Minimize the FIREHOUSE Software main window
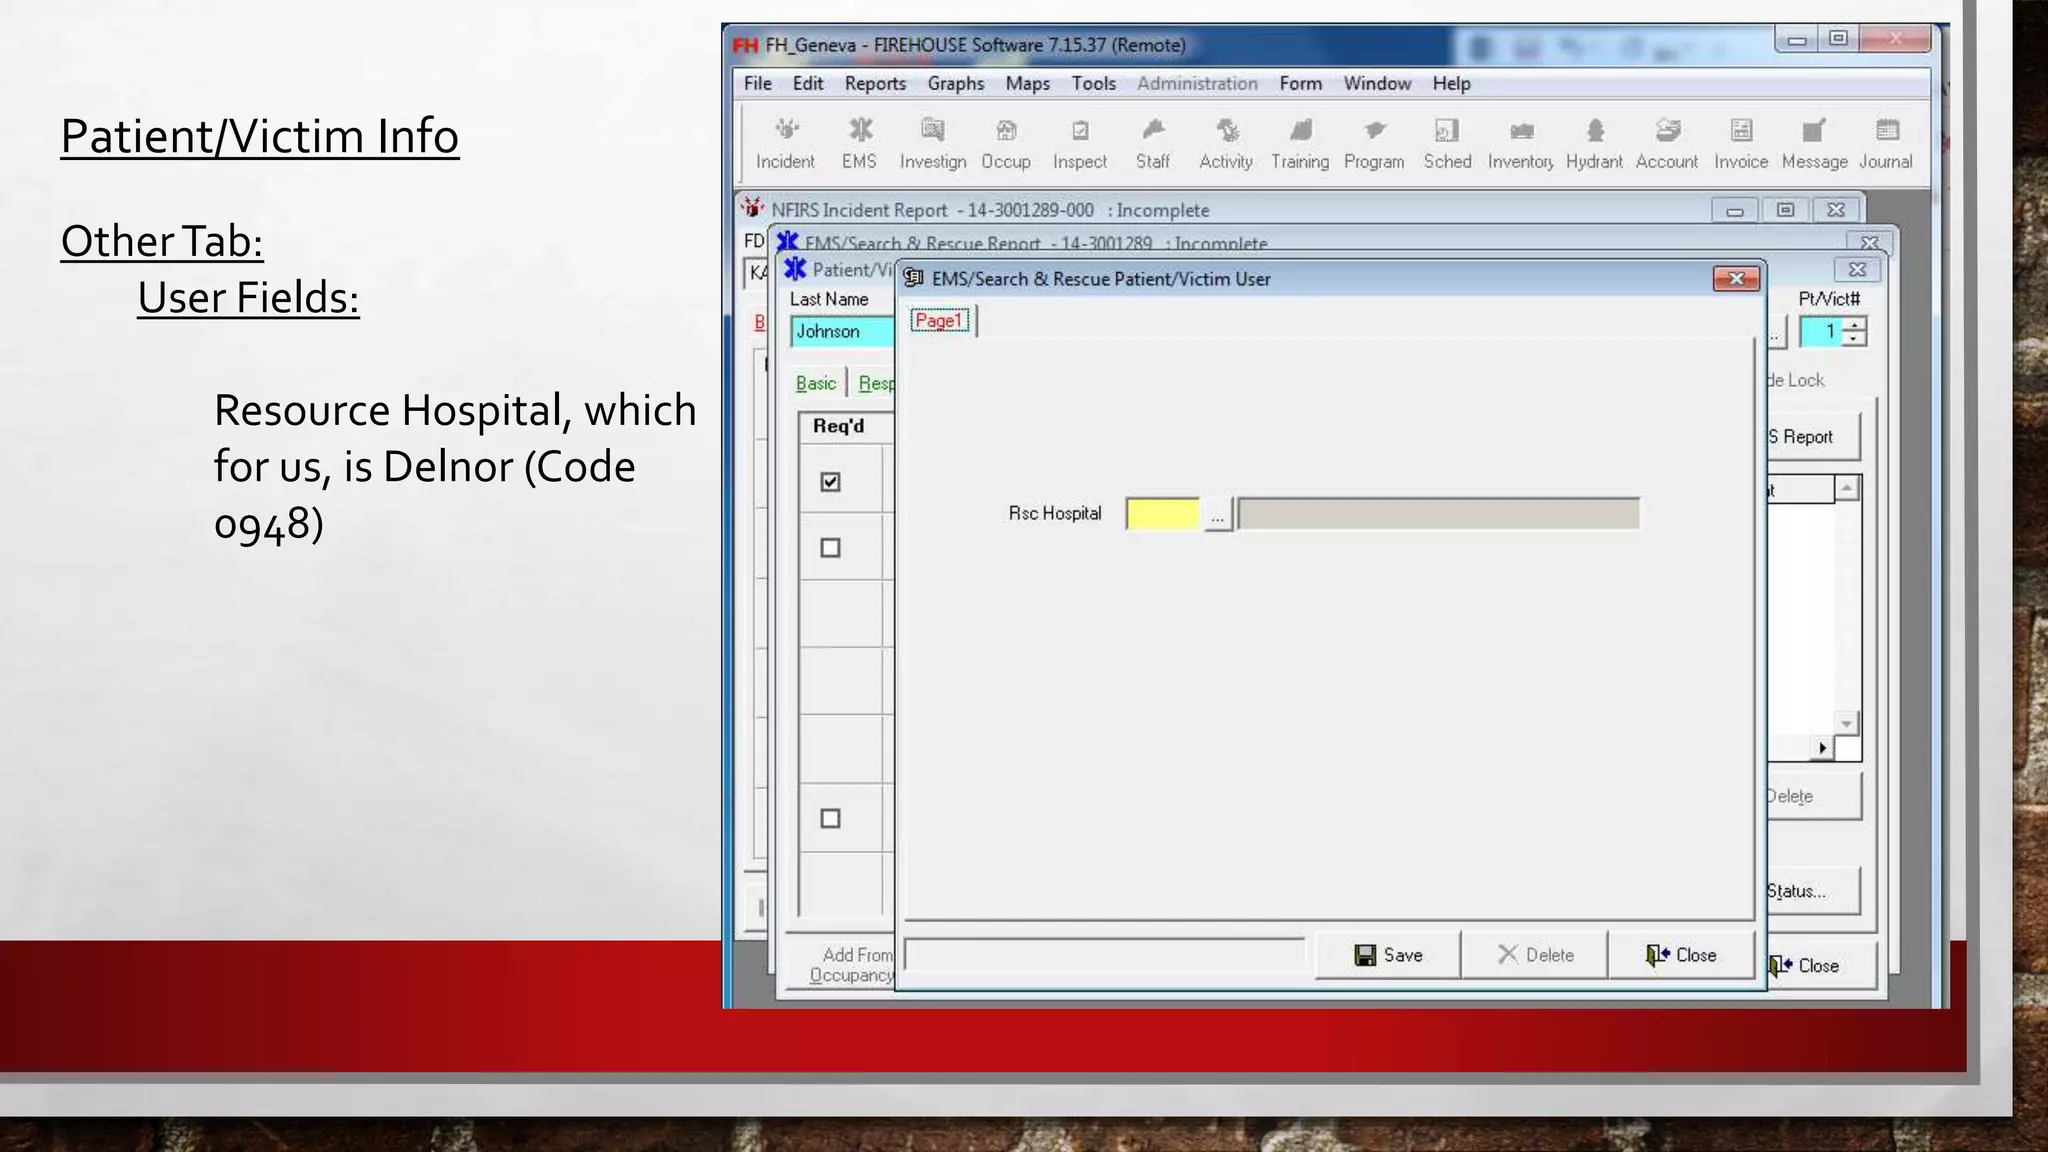The height and width of the screenshot is (1152, 2048). [x=1798, y=39]
